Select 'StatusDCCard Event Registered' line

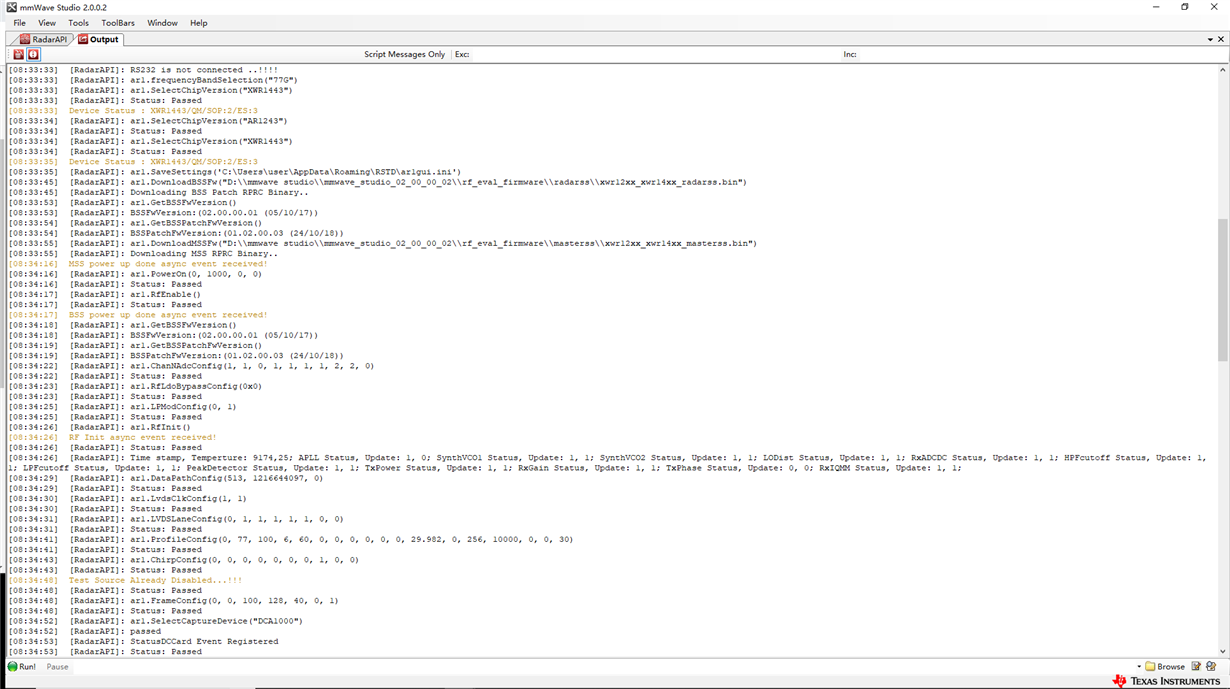pyautogui.click(x=143, y=641)
